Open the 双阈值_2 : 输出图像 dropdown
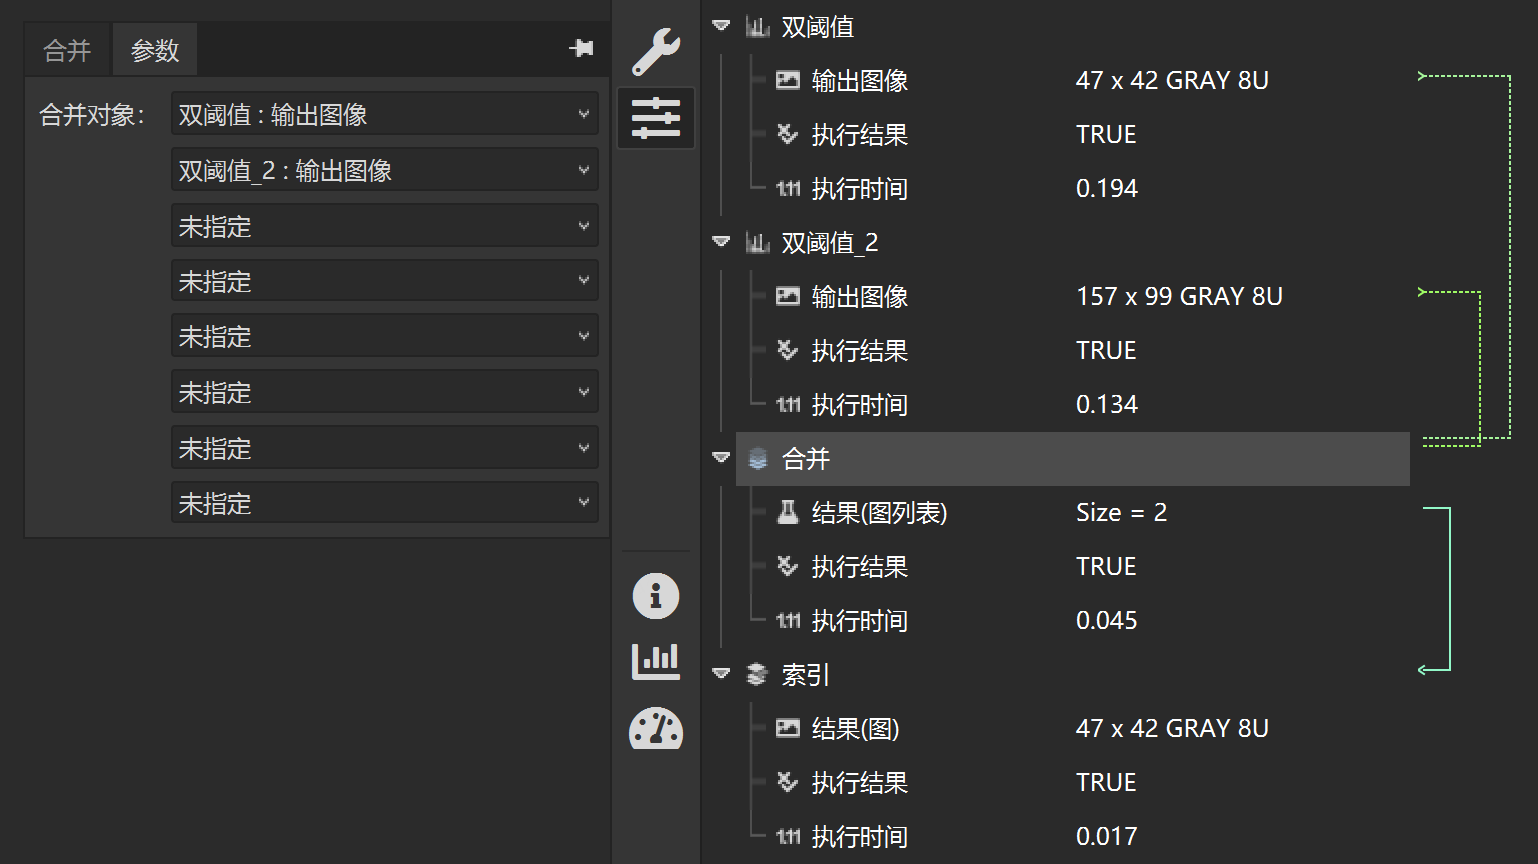Screen dimensions: 1538x864 coord(384,171)
